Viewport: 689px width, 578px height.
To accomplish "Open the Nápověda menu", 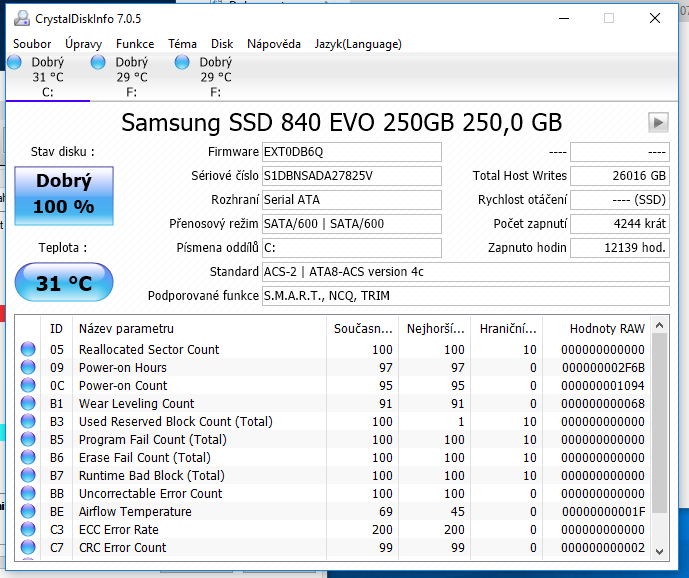I will (274, 44).
